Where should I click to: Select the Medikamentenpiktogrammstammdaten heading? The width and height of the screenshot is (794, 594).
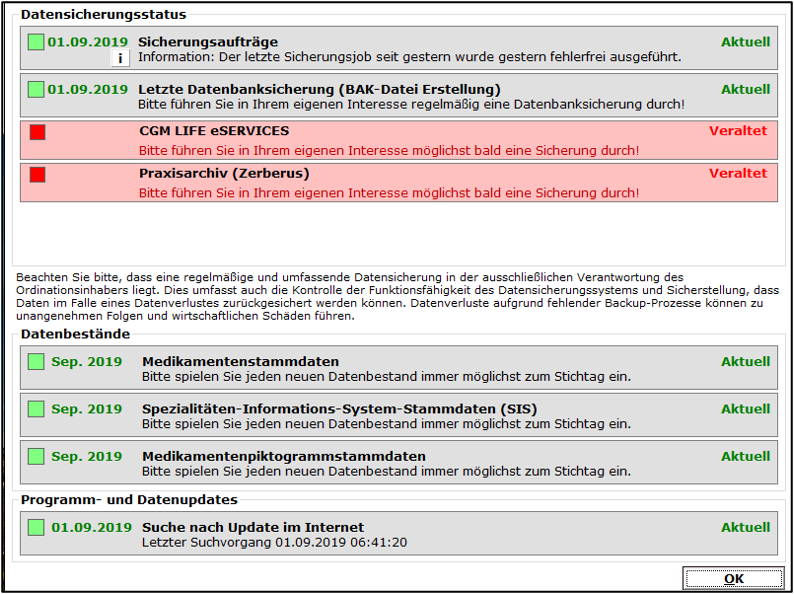284,457
